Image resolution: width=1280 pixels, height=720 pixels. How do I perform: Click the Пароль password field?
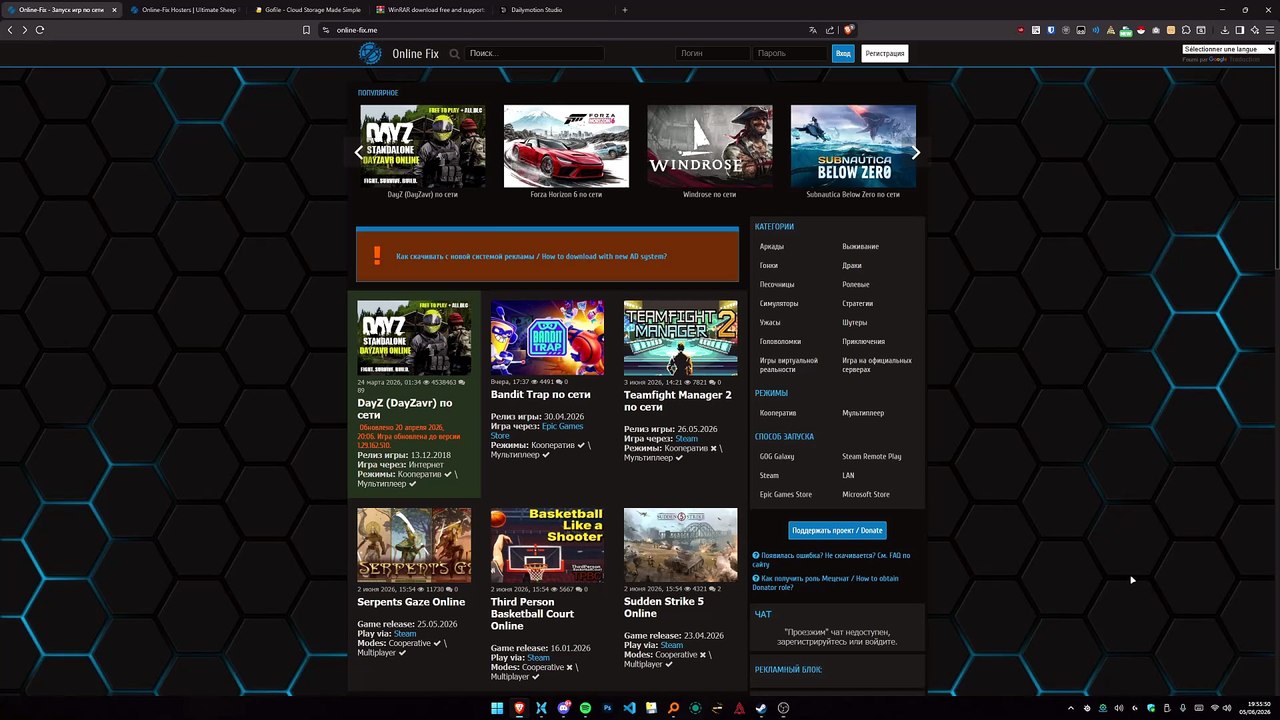(x=790, y=54)
